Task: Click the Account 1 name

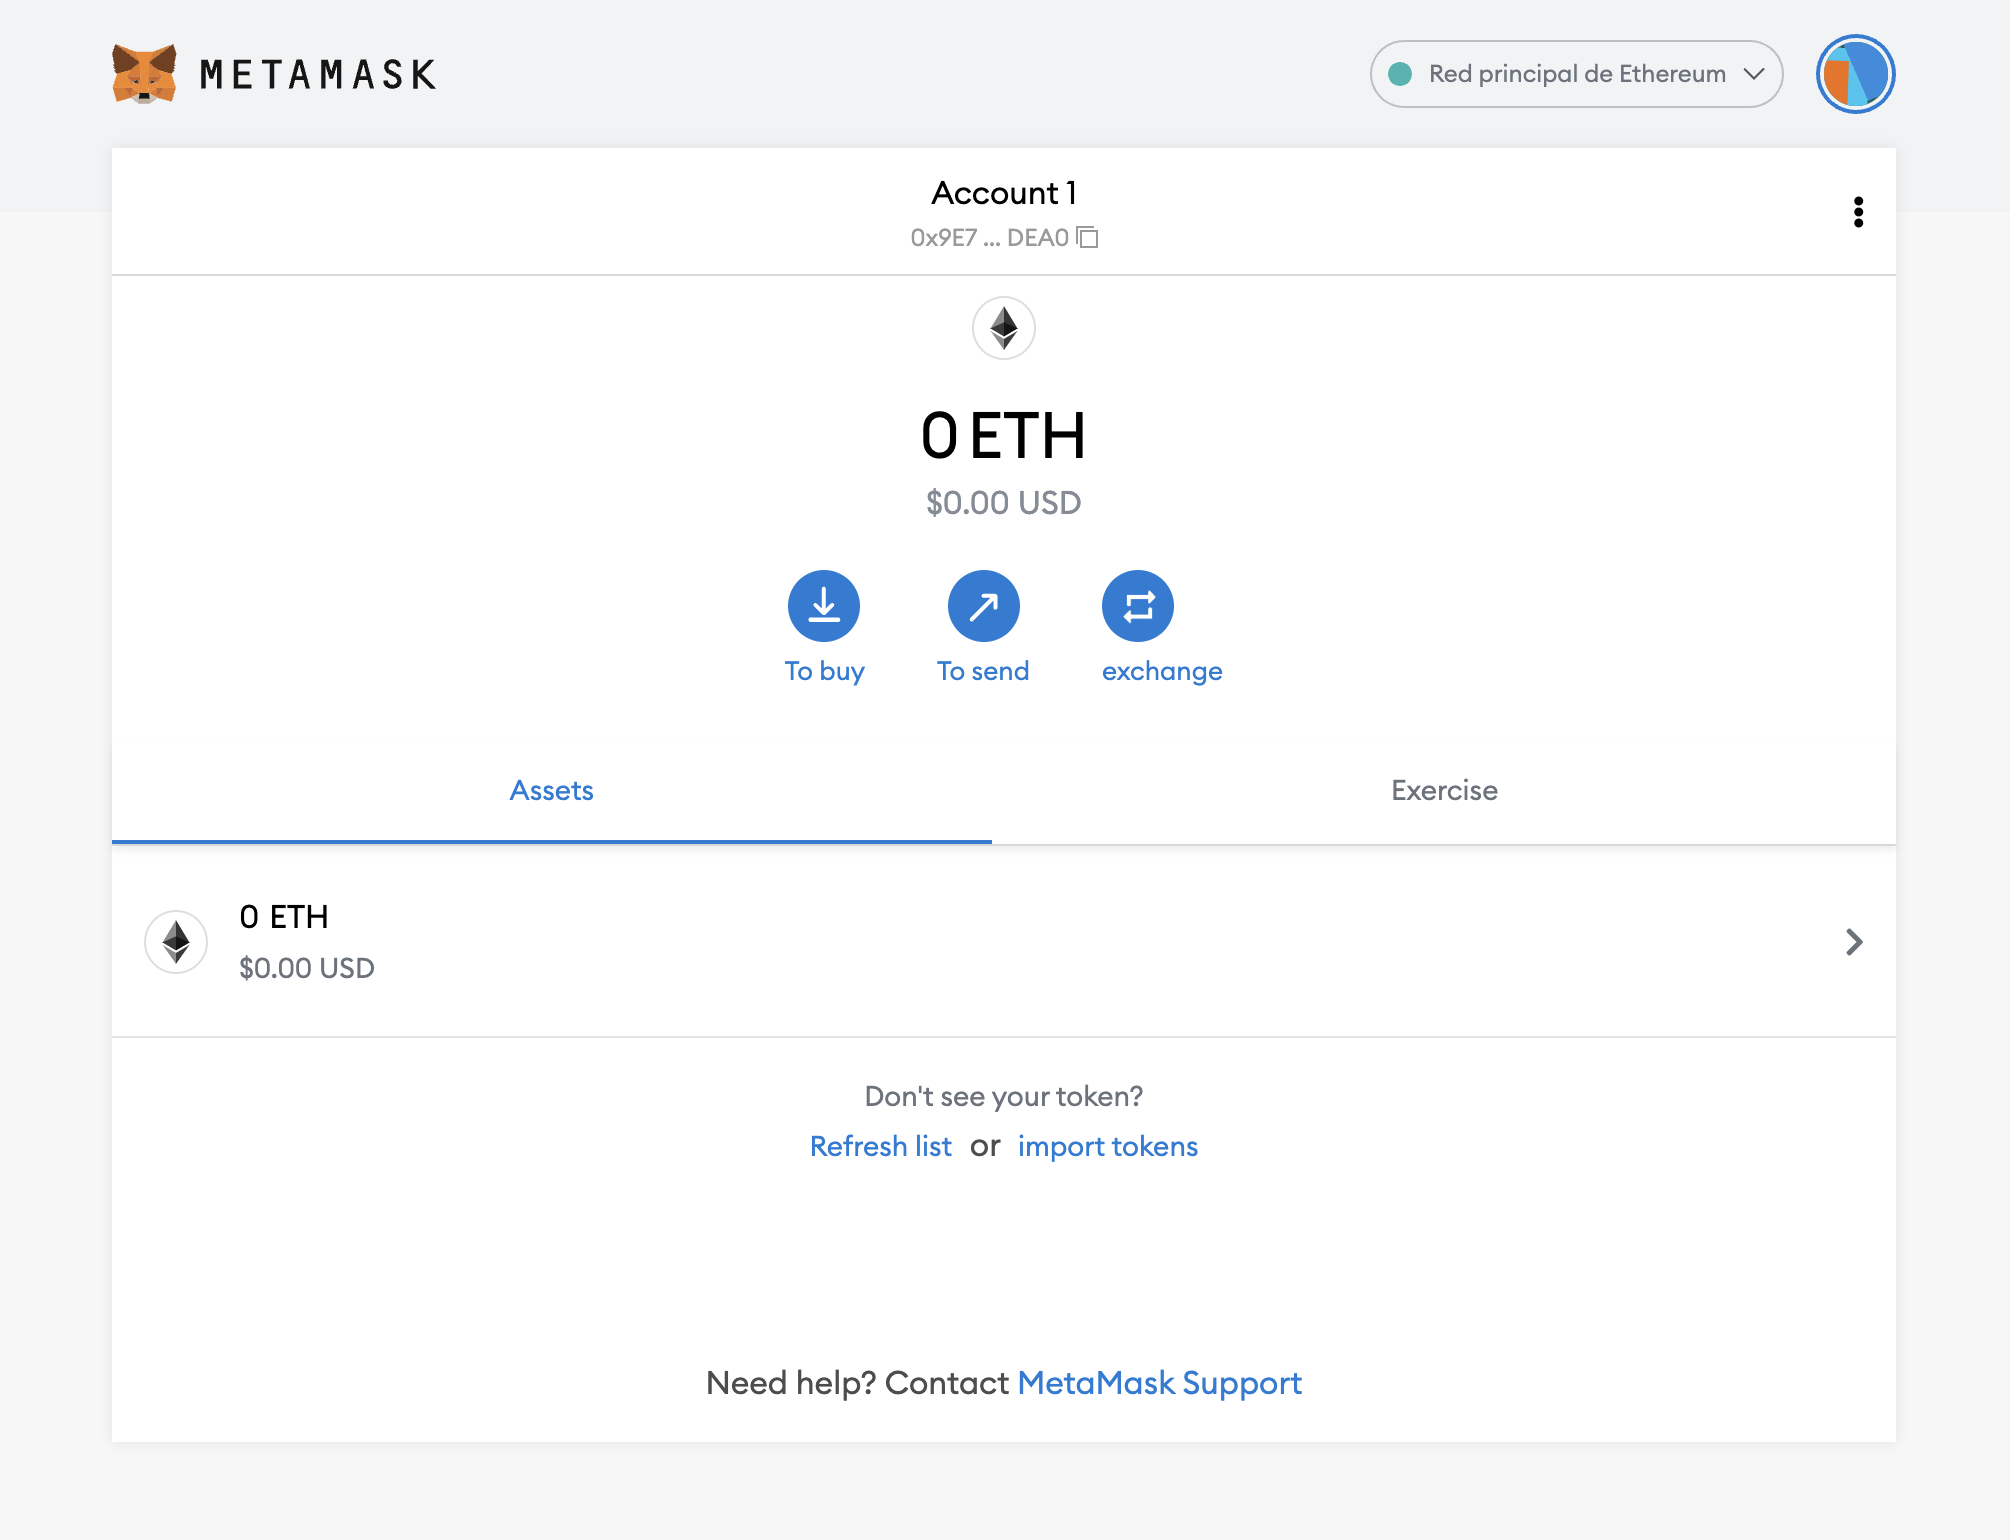Action: [x=1004, y=193]
